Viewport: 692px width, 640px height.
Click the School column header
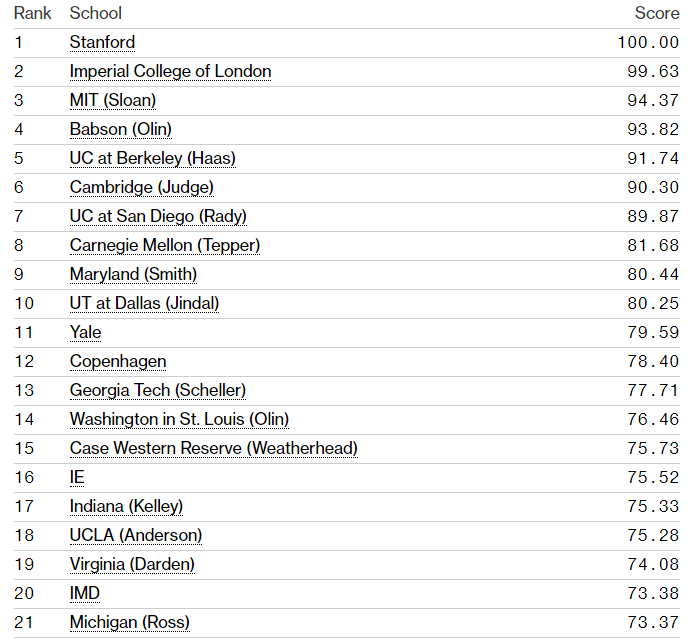(95, 13)
